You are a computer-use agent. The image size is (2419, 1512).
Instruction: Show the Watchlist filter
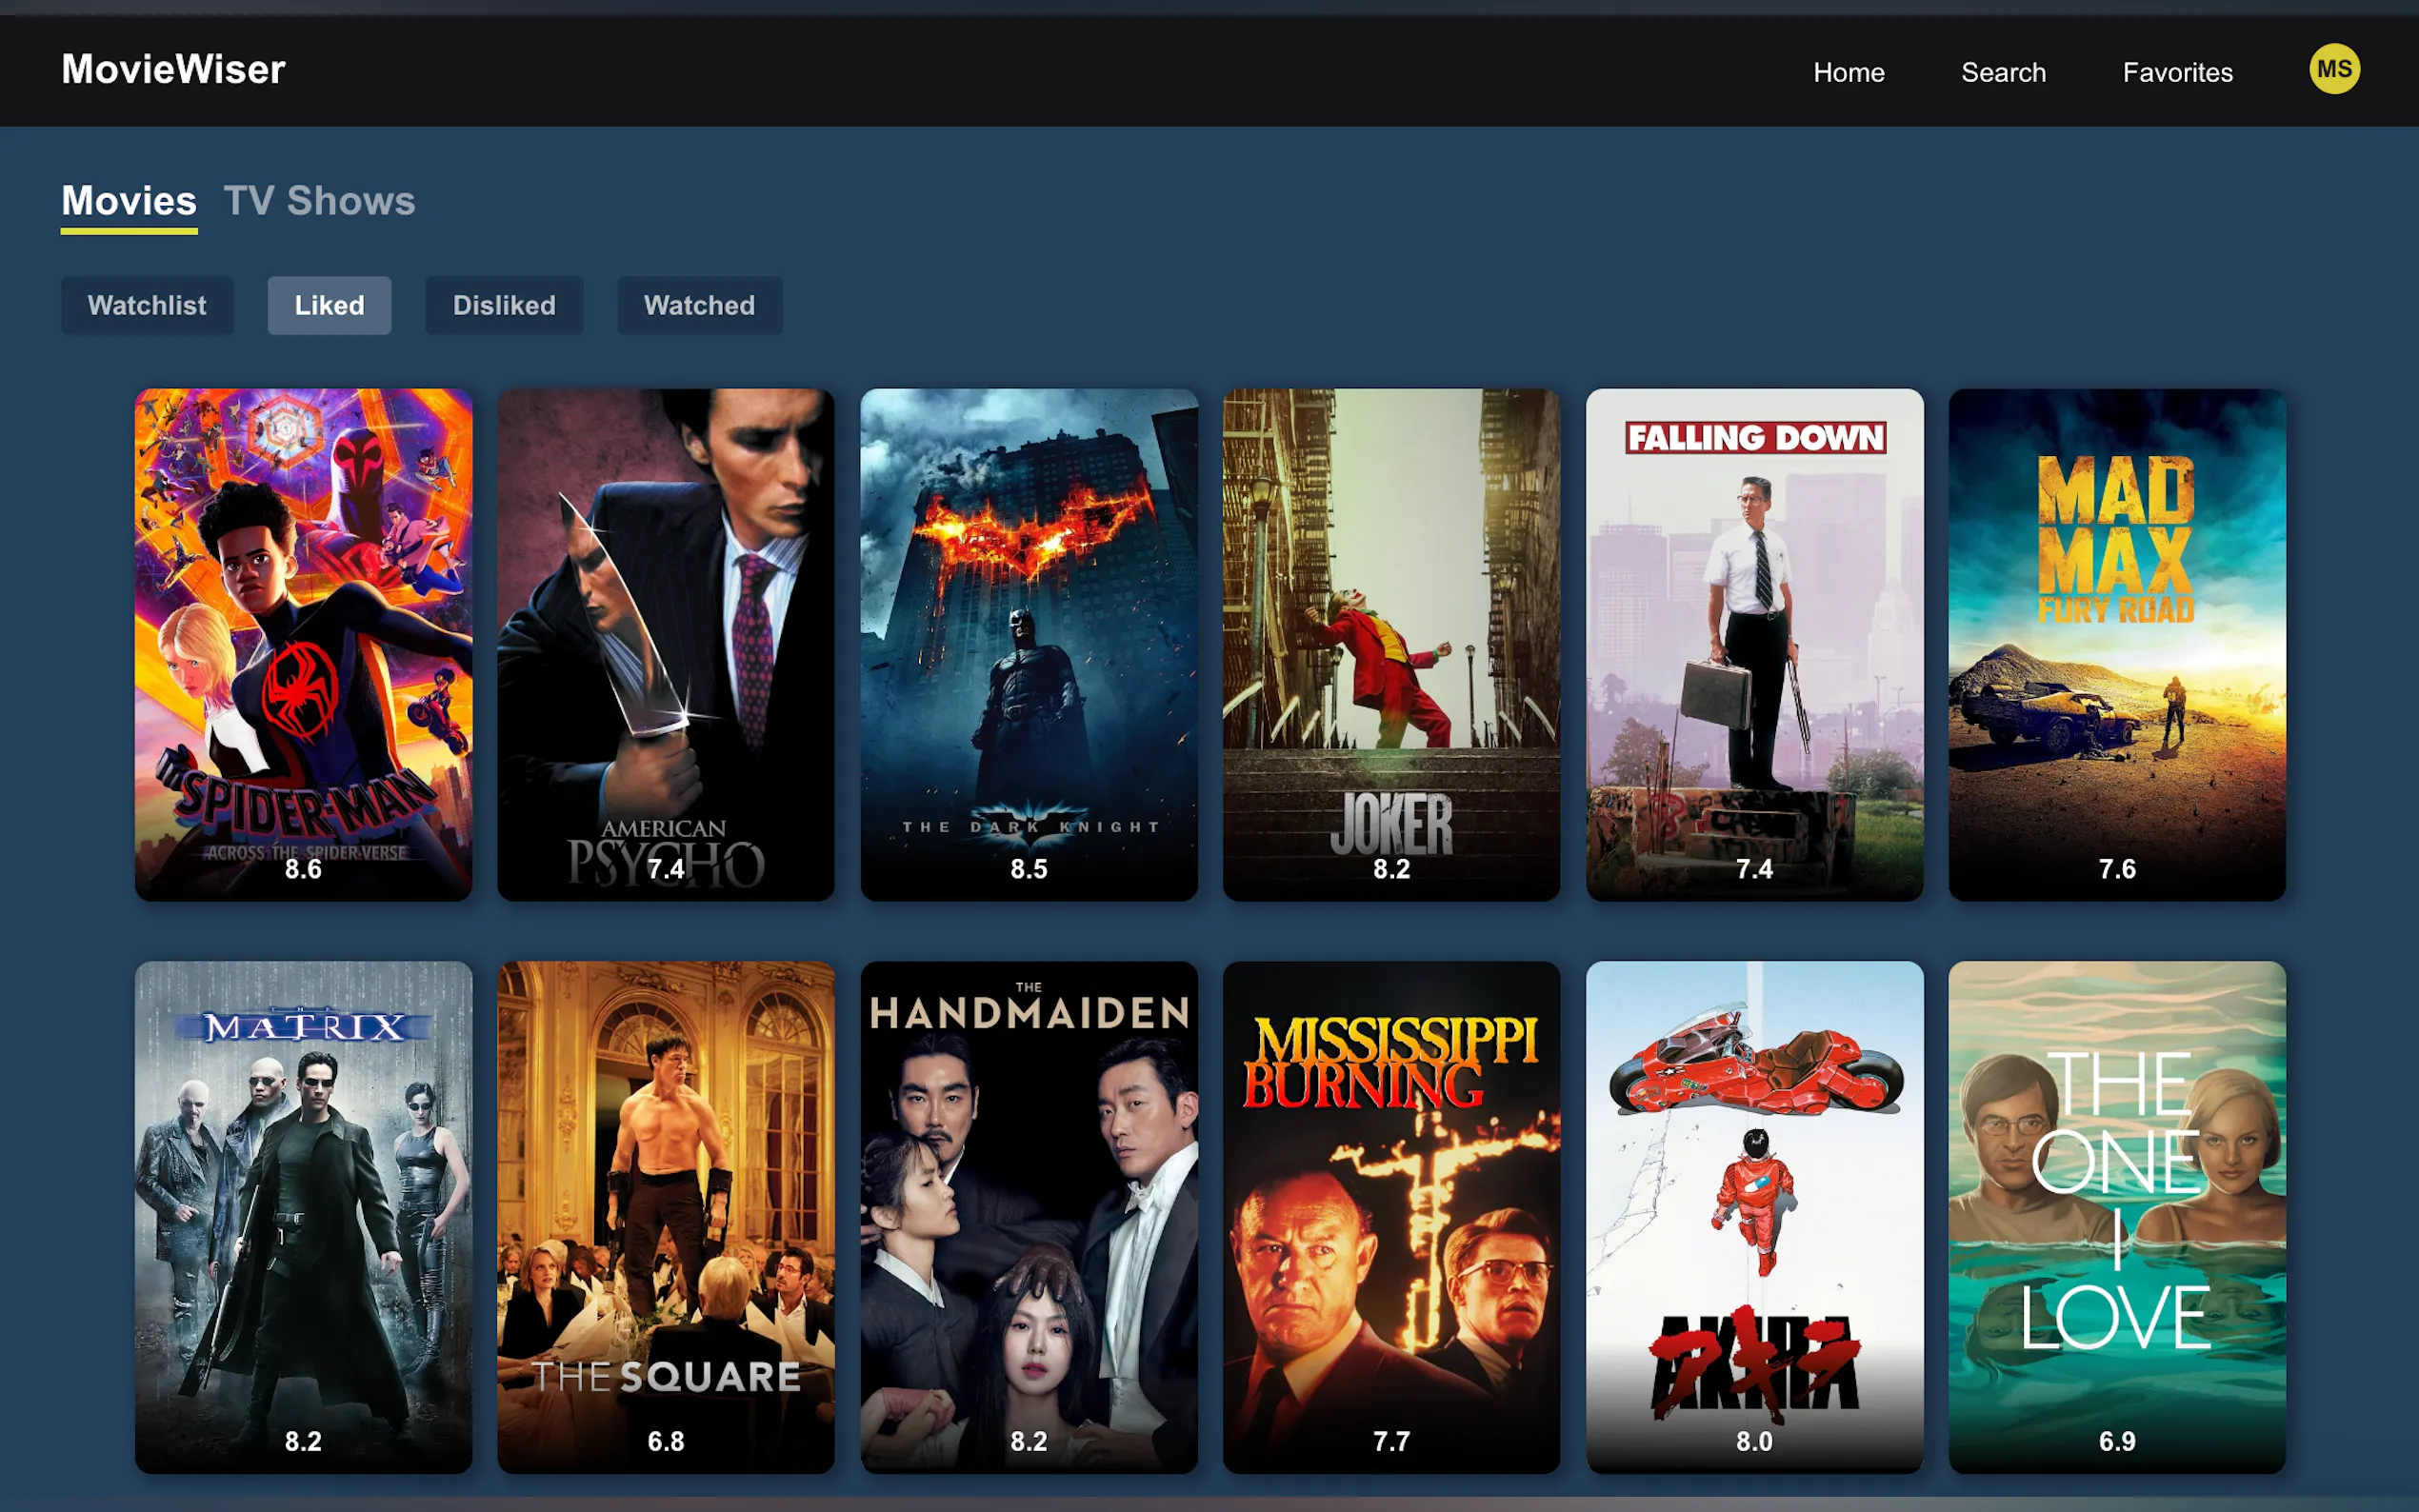(x=147, y=305)
